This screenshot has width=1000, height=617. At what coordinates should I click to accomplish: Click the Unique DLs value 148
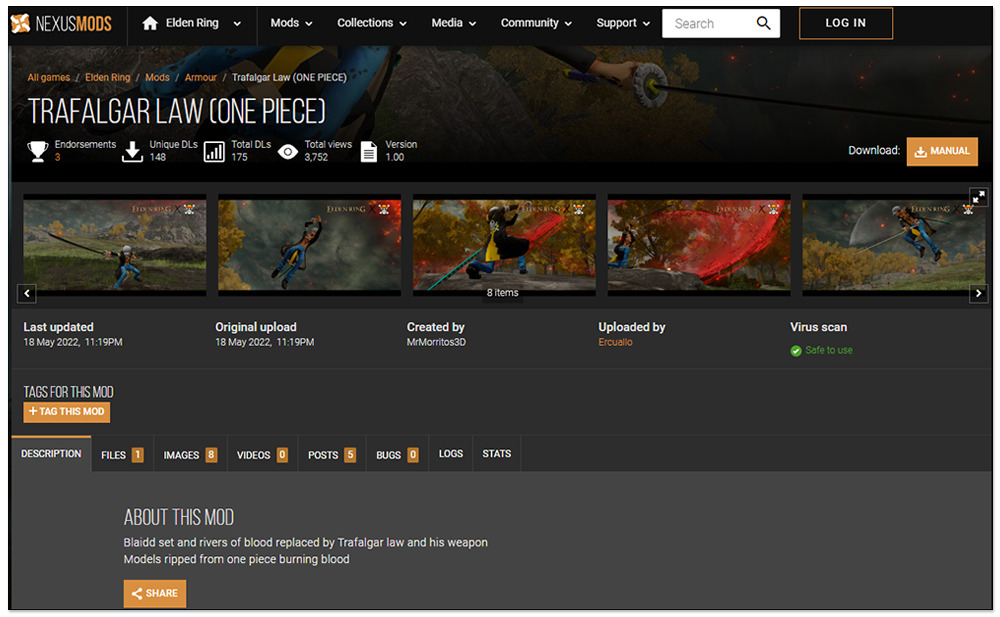point(158,157)
